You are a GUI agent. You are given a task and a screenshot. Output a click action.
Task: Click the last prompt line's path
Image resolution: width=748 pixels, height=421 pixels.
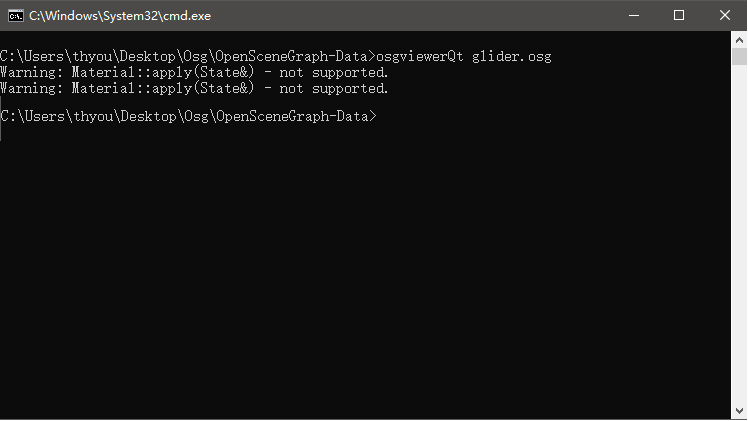[185, 117]
